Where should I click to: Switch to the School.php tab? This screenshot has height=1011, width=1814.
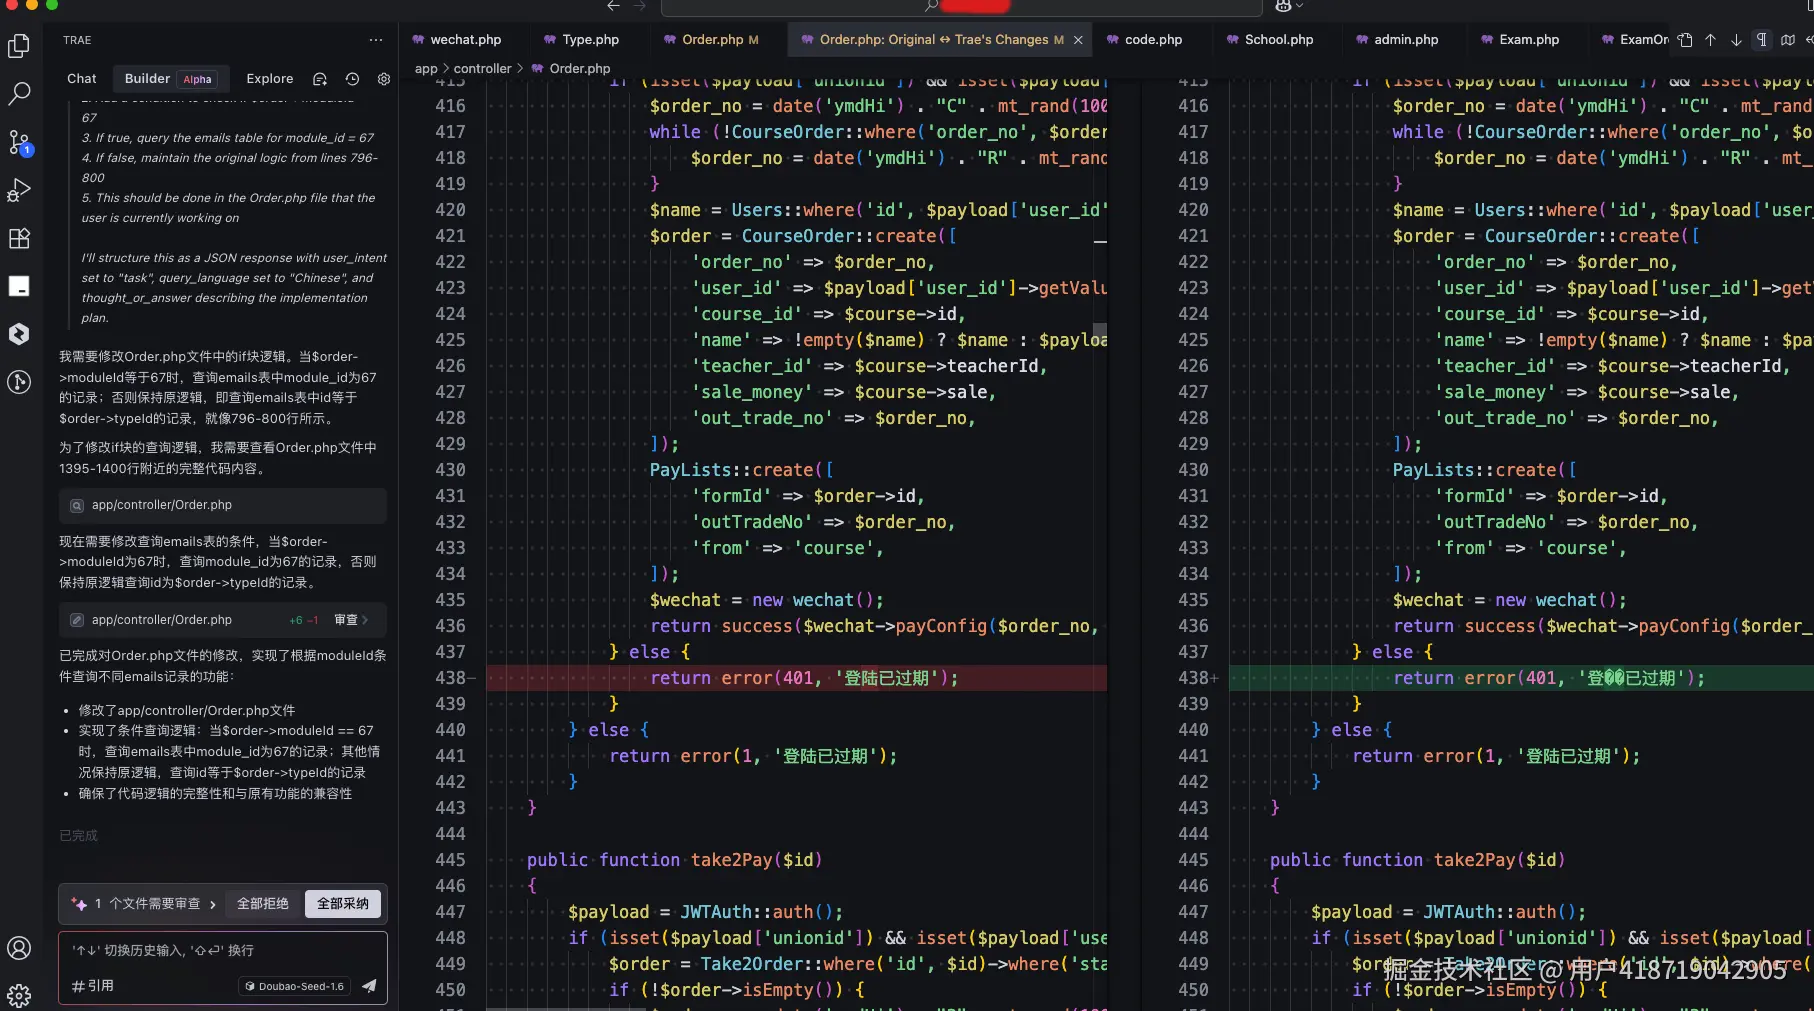point(1278,40)
